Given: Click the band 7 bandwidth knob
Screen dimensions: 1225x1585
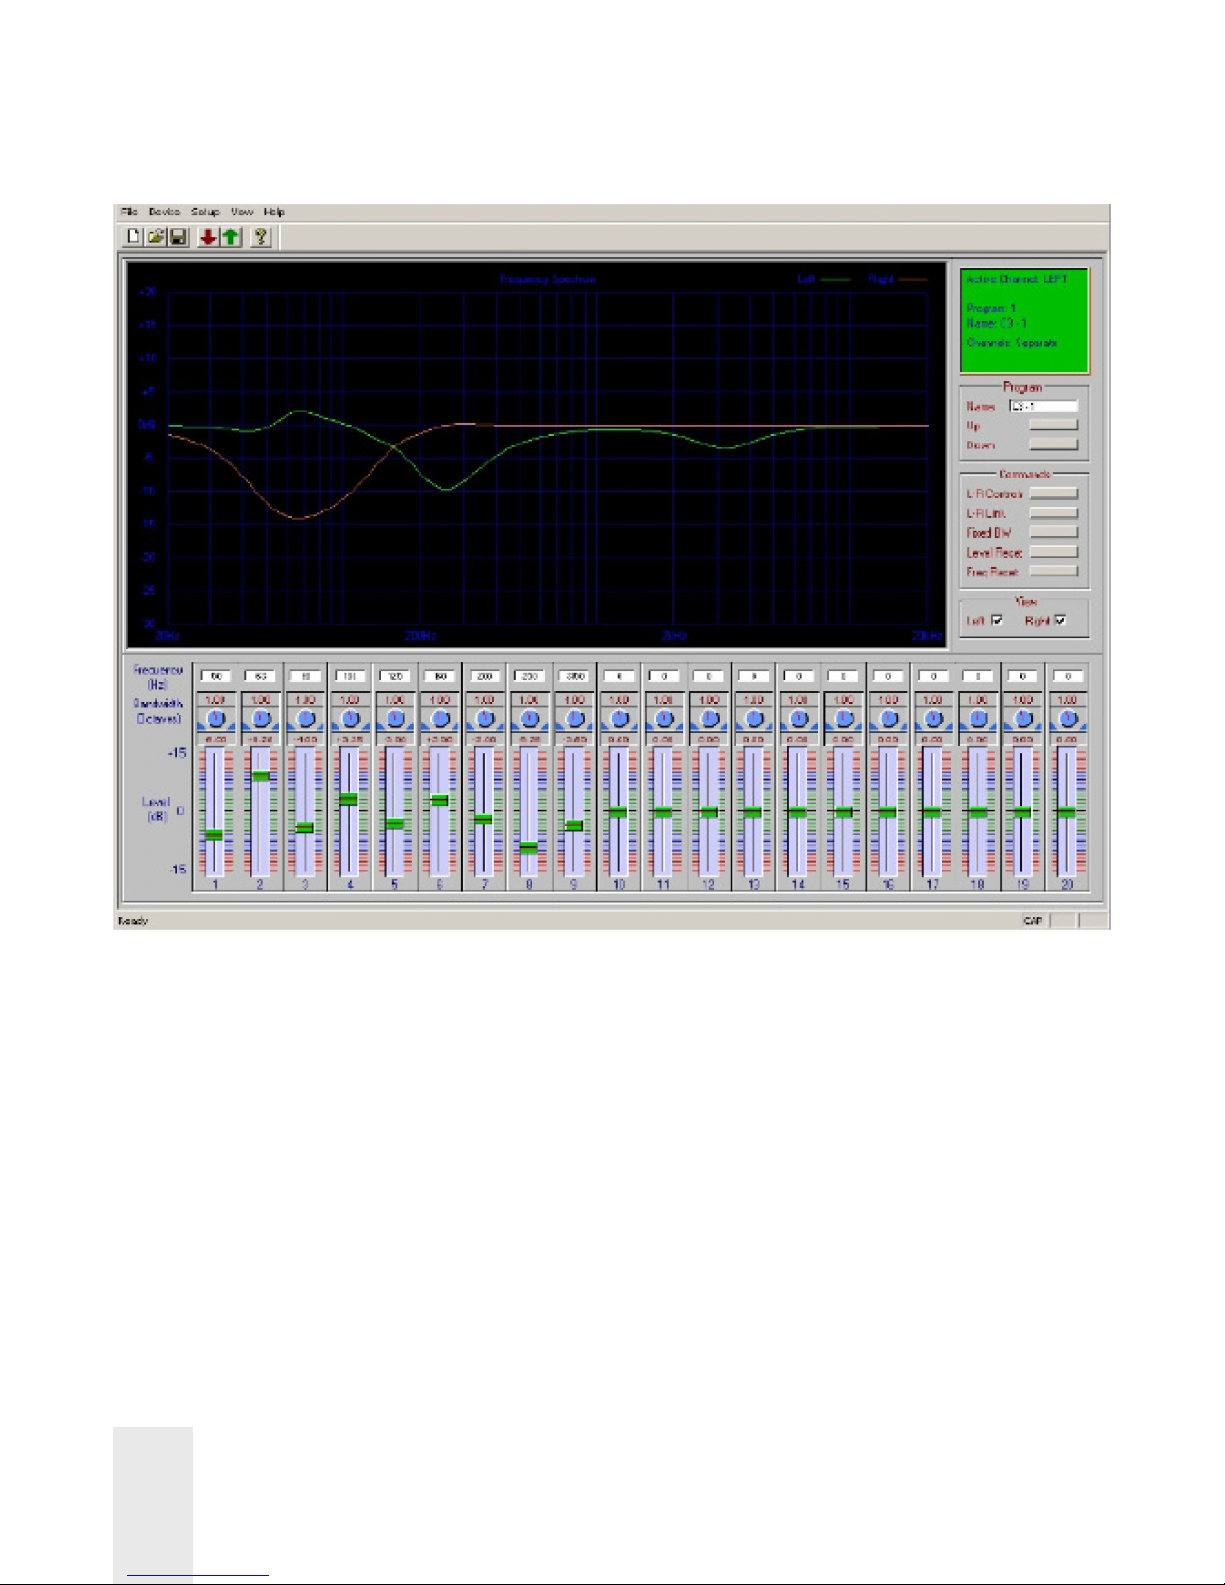Looking at the screenshot, I should pos(485,719).
